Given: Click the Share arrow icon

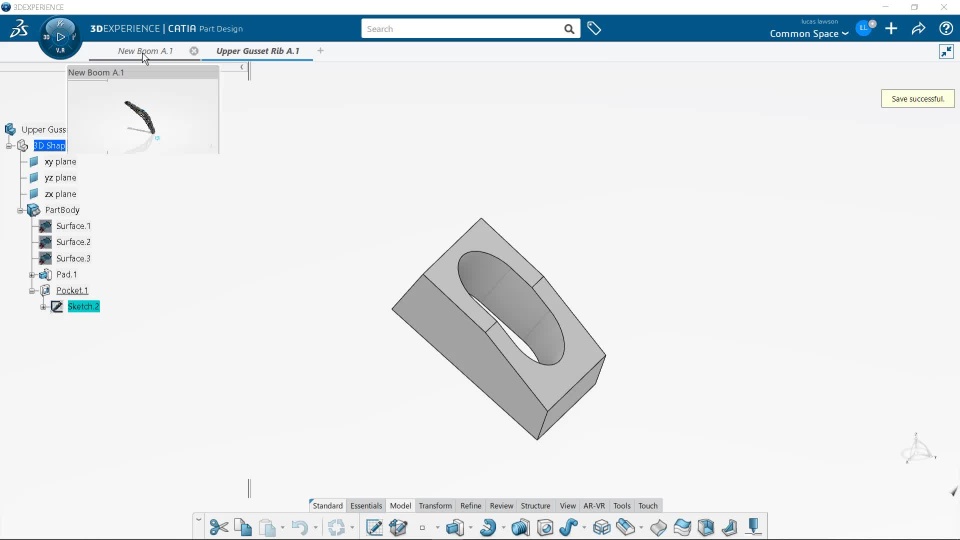Looking at the screenshot, I should pyautogui.click(x=918, y=28).
